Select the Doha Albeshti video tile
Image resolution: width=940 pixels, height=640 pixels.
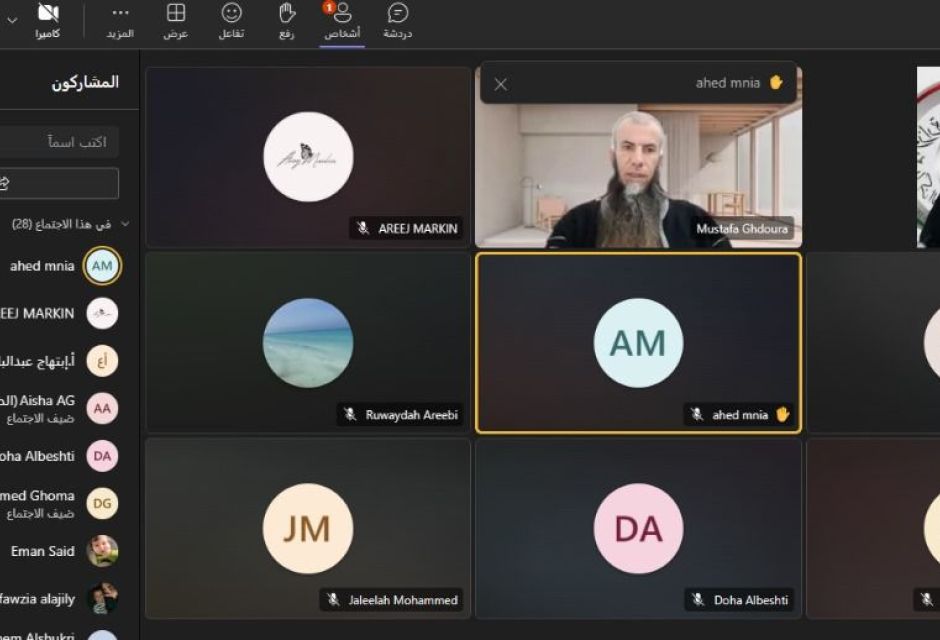(x=638, y=528)
